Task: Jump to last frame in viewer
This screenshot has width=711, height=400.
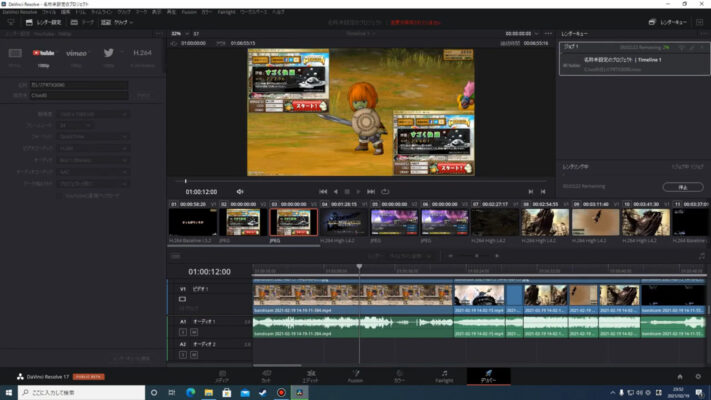Action: point(371,192)
